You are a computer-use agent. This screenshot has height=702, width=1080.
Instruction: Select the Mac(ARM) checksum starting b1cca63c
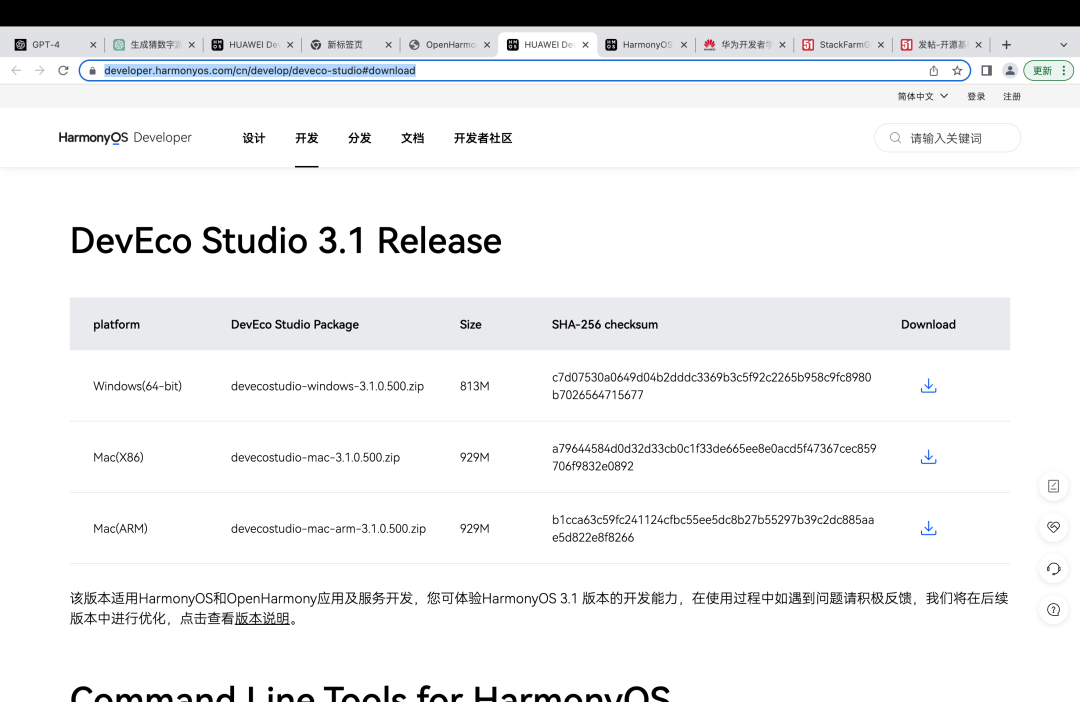(713, 528)
